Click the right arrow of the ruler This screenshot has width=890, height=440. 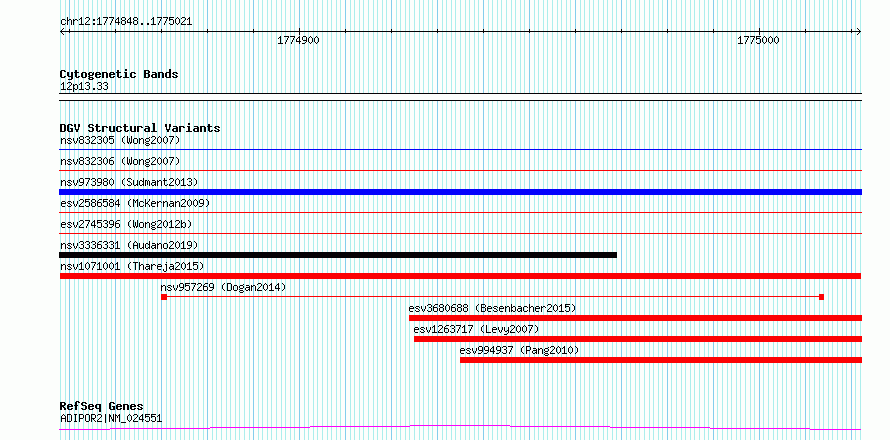858,31
